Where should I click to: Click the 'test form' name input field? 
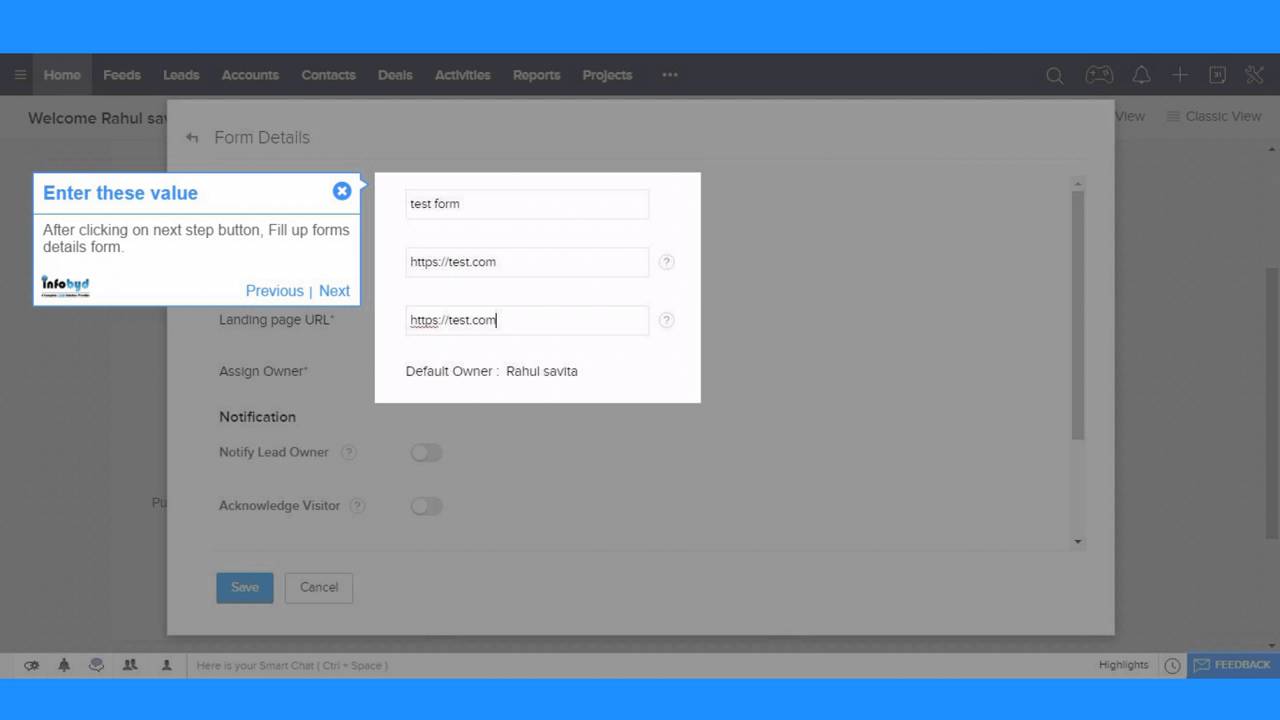coord(527,204)
